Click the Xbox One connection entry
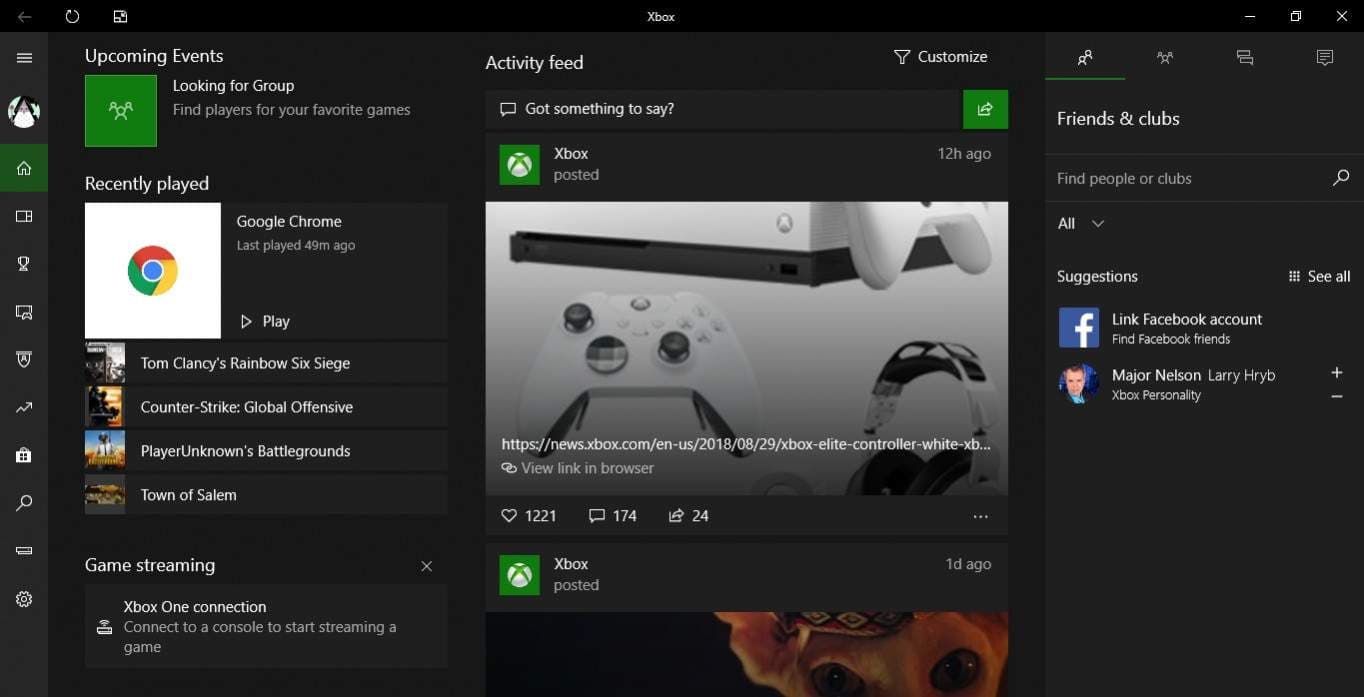 tap(266, 626)
